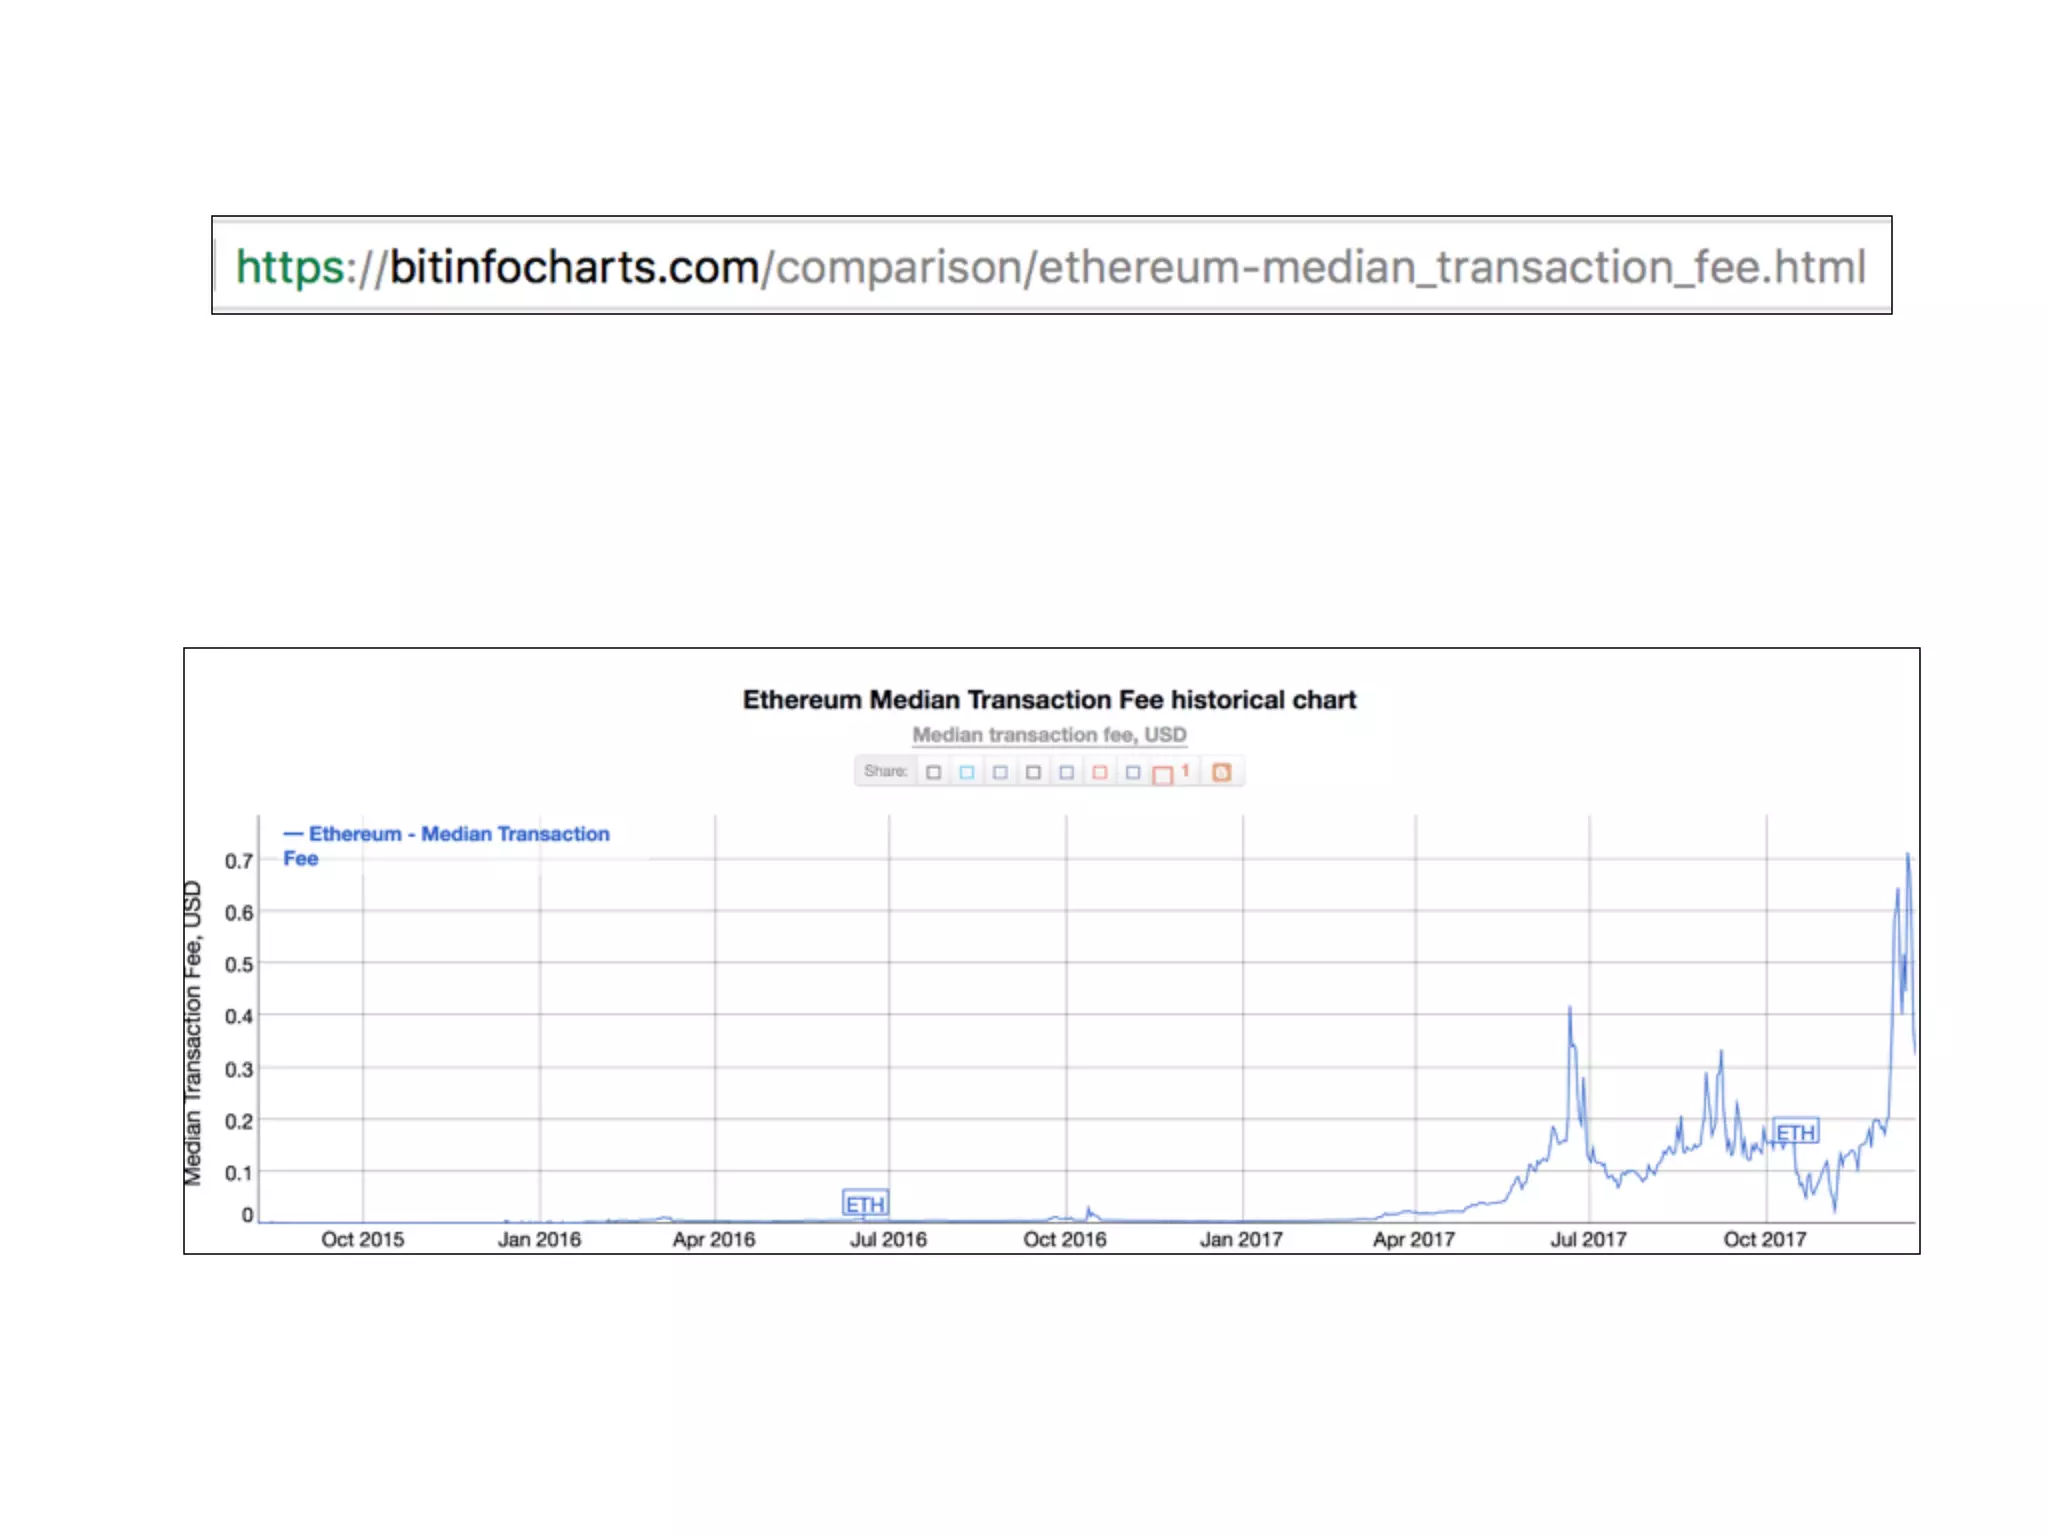Screen dimensions: 2048x1536
Task: Click the large red share icon with count 1
Action: [x=1163, y=775]
